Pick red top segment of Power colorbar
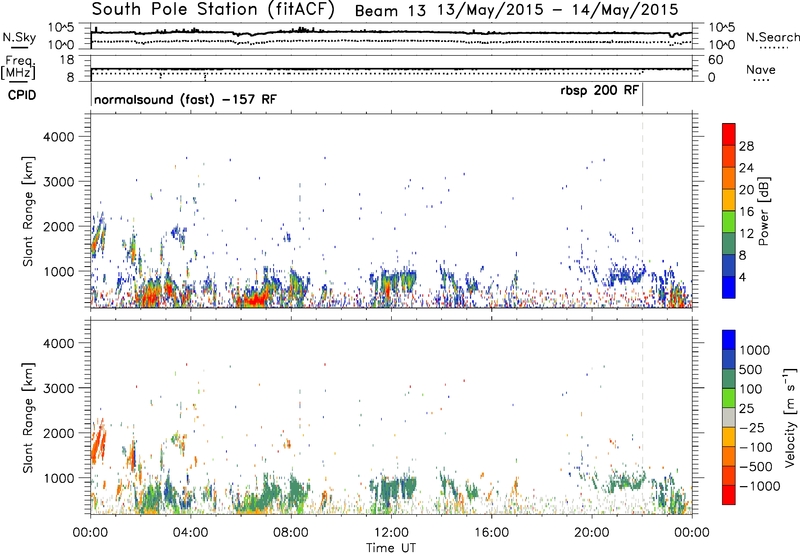 point(729,133)
